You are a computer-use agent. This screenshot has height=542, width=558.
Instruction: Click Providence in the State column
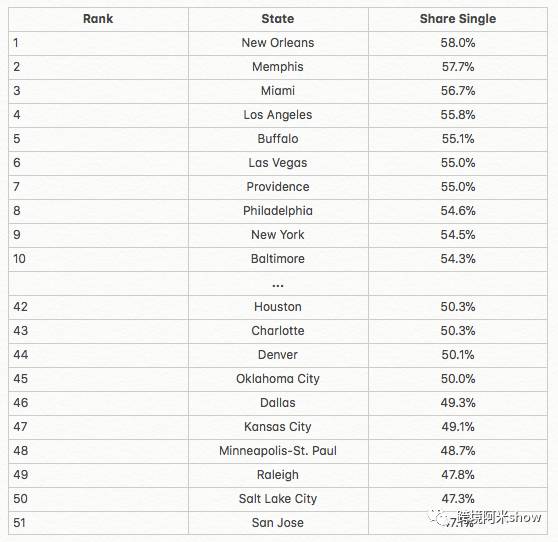coord(278,187)
